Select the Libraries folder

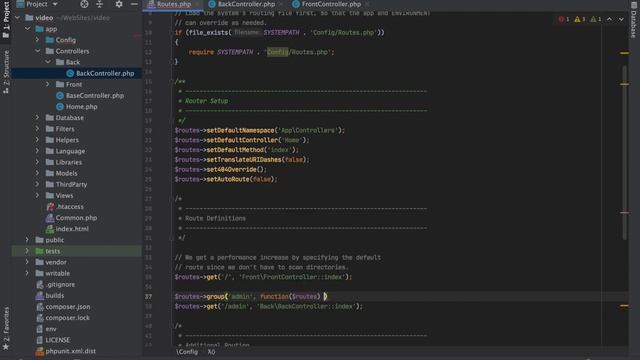tap(69, 162)
